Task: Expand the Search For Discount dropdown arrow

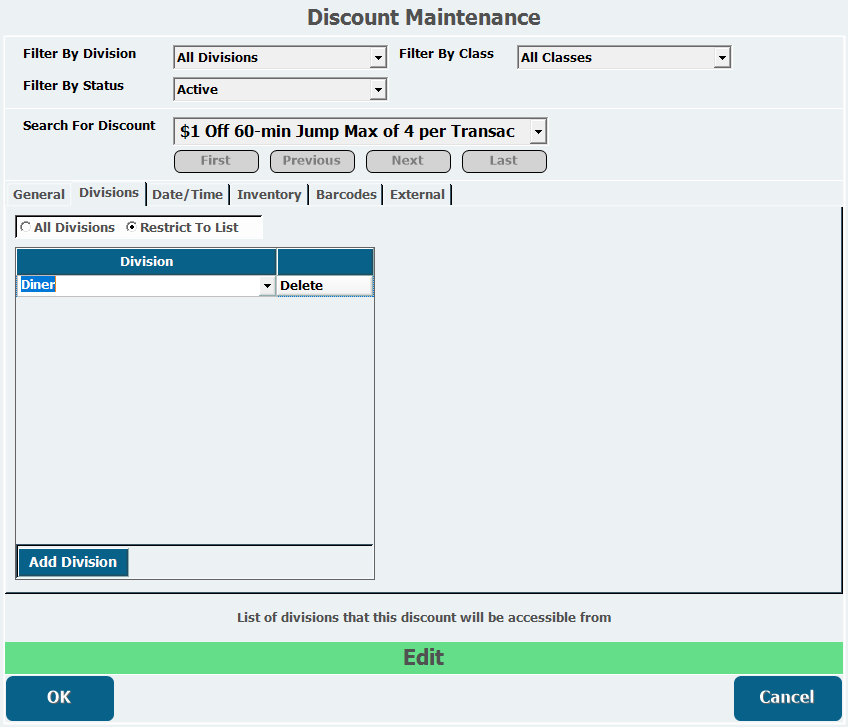Action: [538, 131]
